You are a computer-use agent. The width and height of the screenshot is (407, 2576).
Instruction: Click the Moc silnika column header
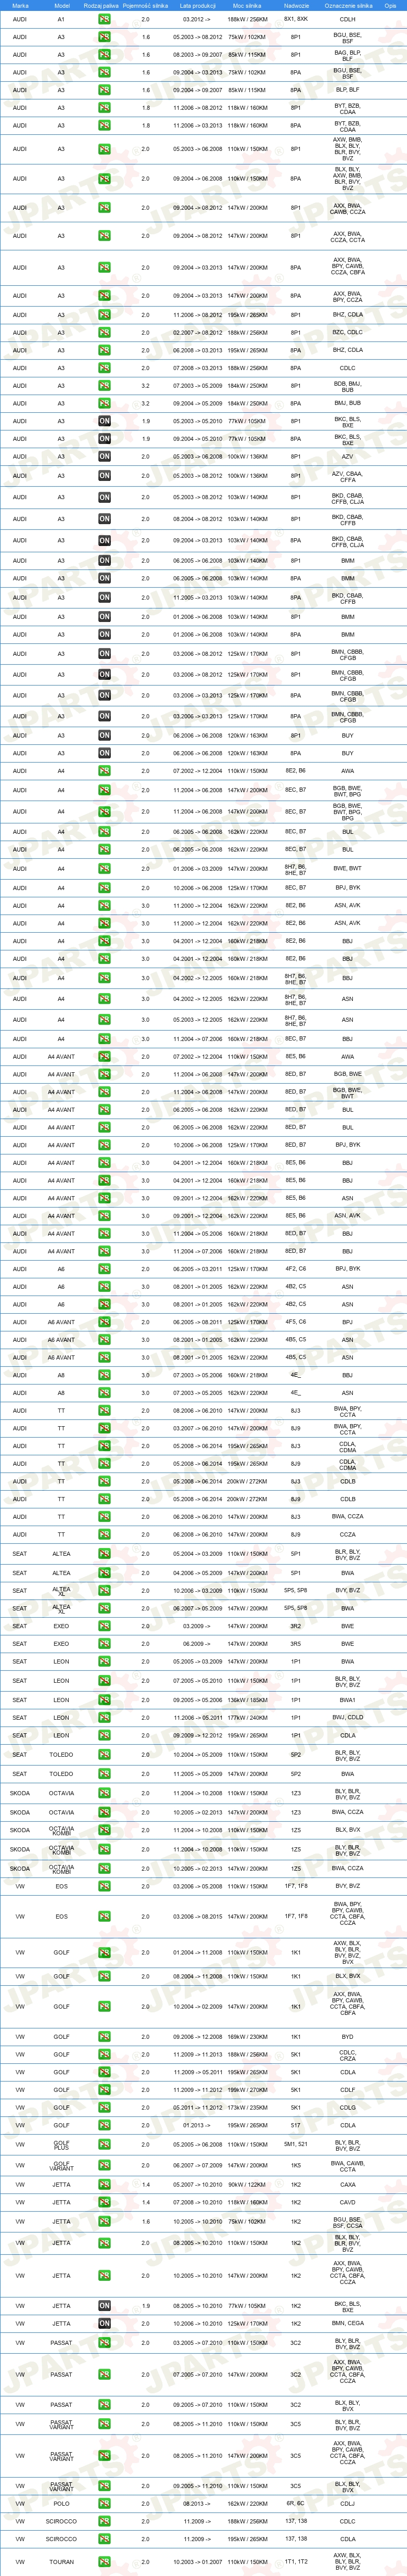[247, 5]
